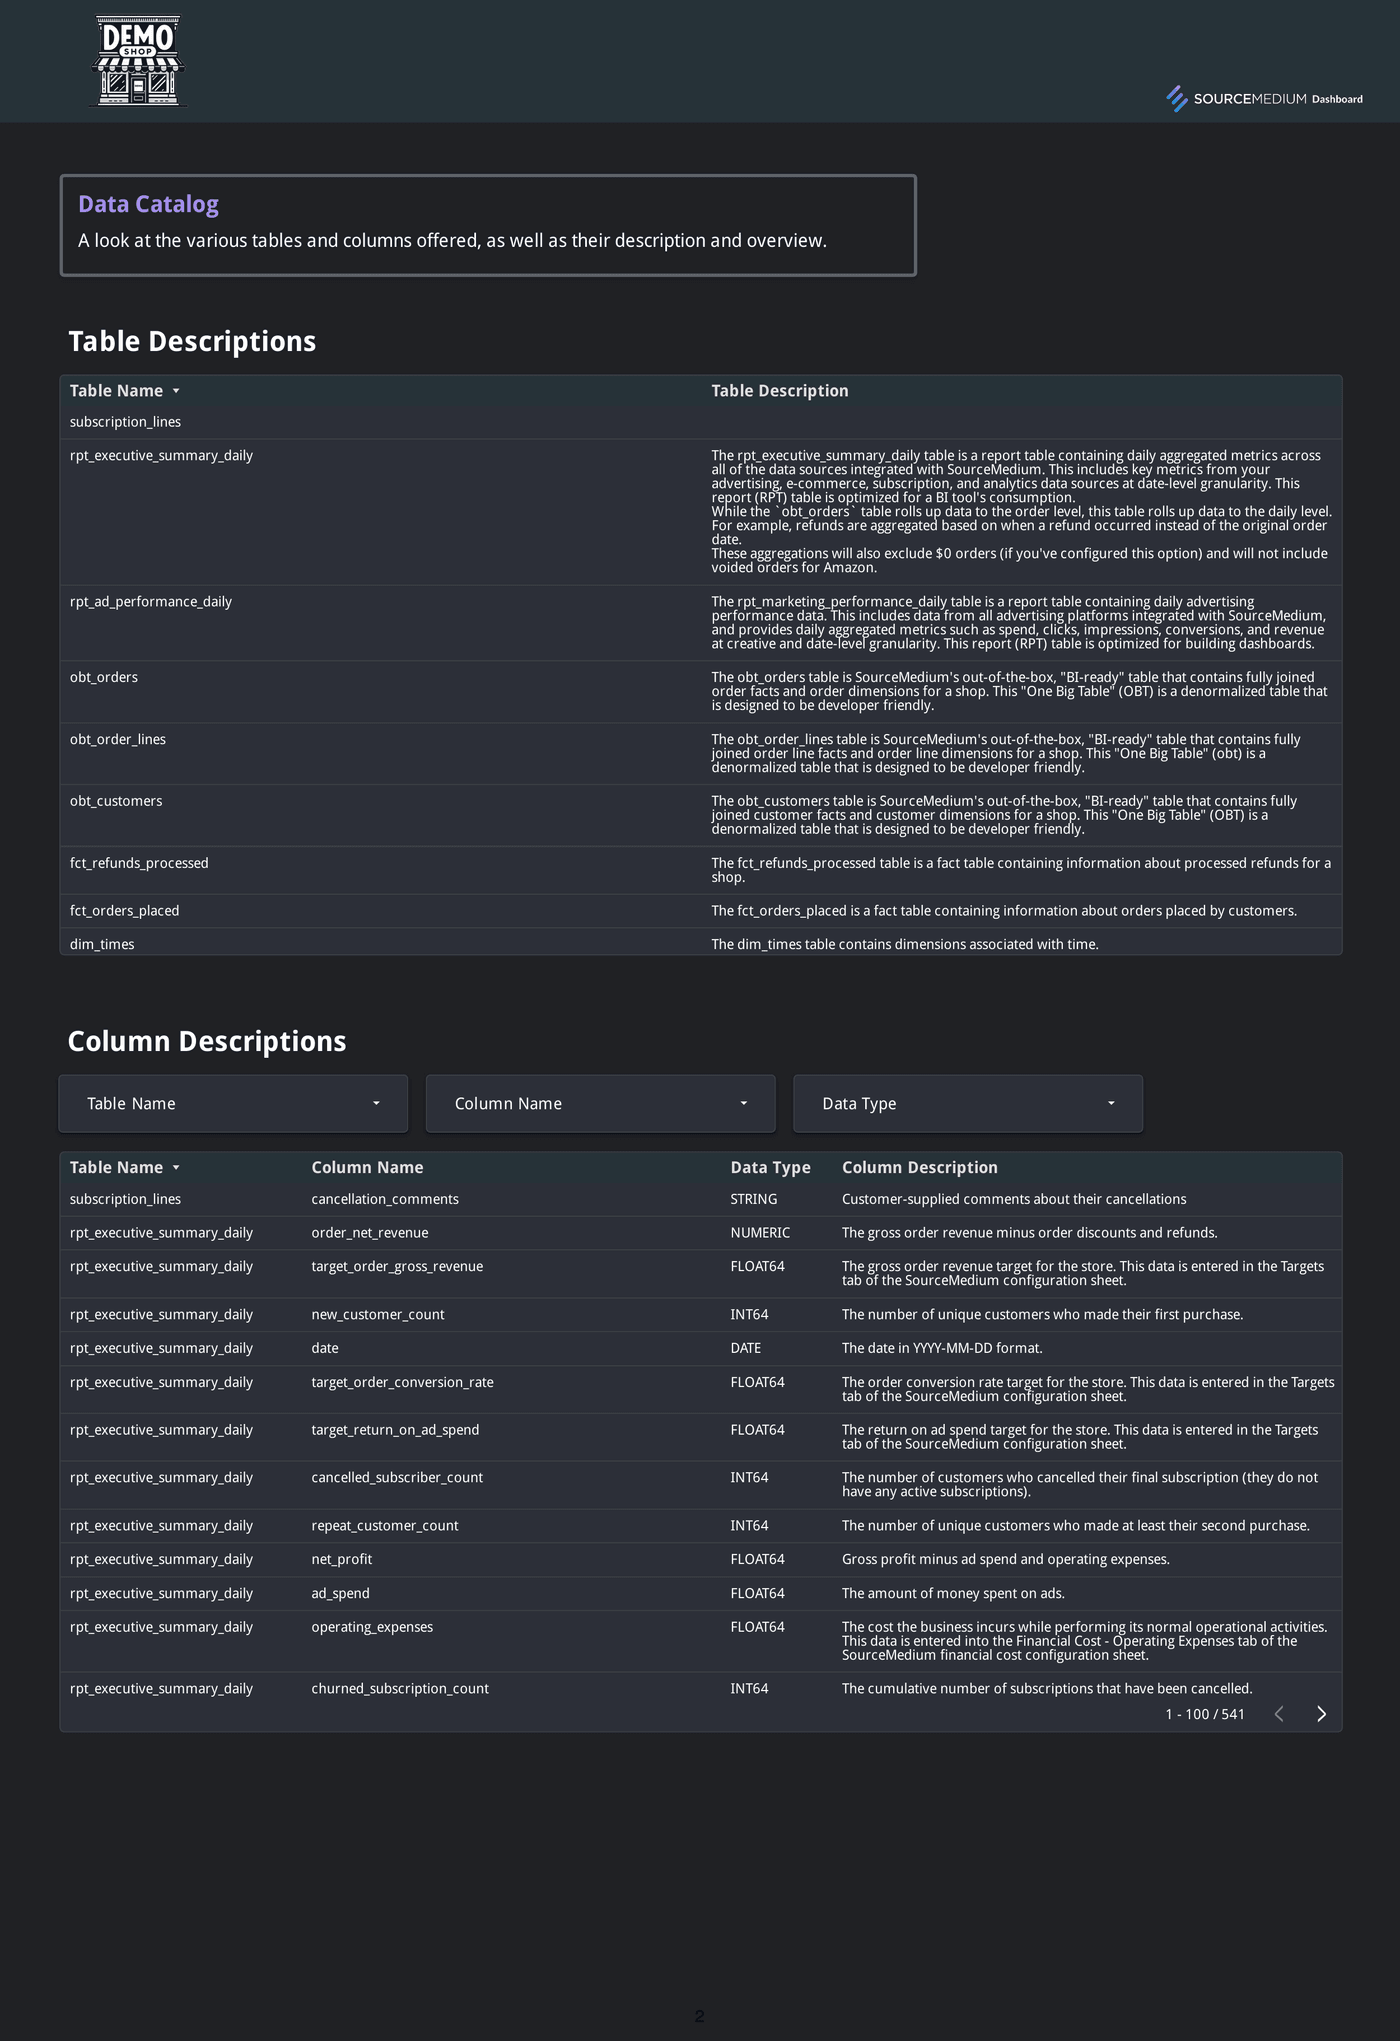The height and width of the screenshot is (2041, 1400).
Task: Open the Data Type filter dropdown
Action: tap(966, 1103)
